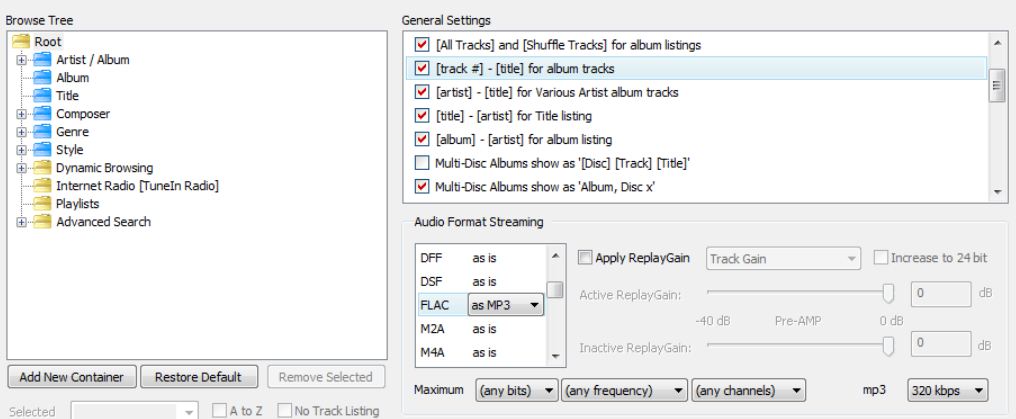Viewport: 1016px width, 419px height.
Task: Open the 320 kbps bitrate dropdown
Action: 947,388
